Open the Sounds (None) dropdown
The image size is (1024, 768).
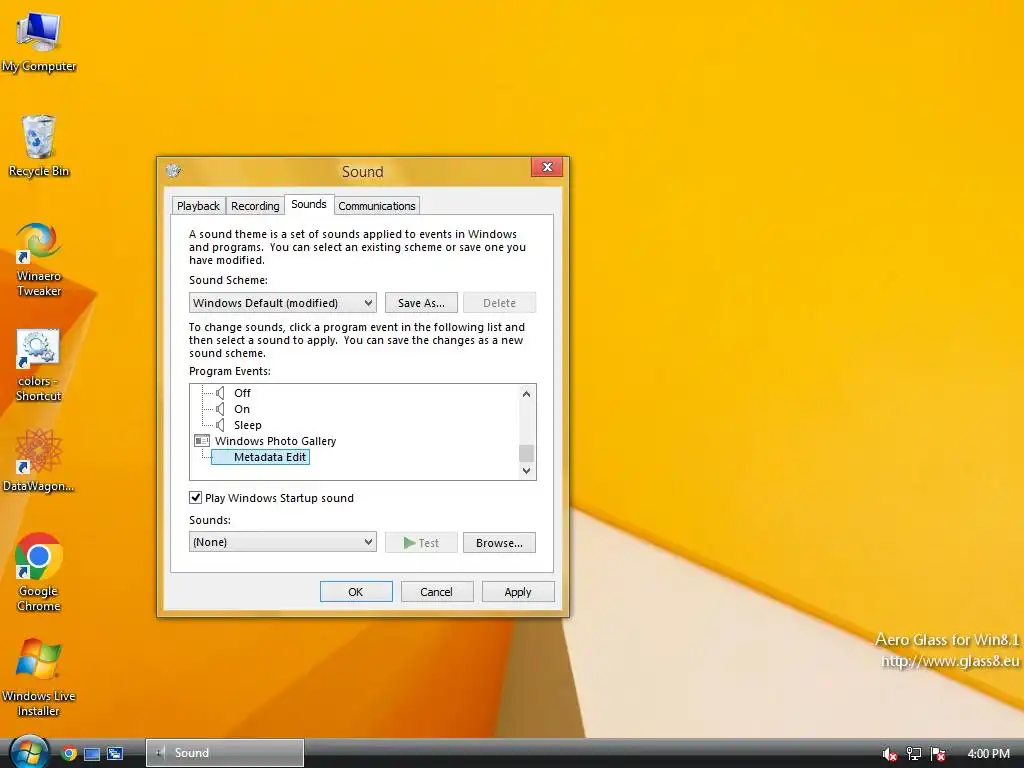click(x=283, y=542)
